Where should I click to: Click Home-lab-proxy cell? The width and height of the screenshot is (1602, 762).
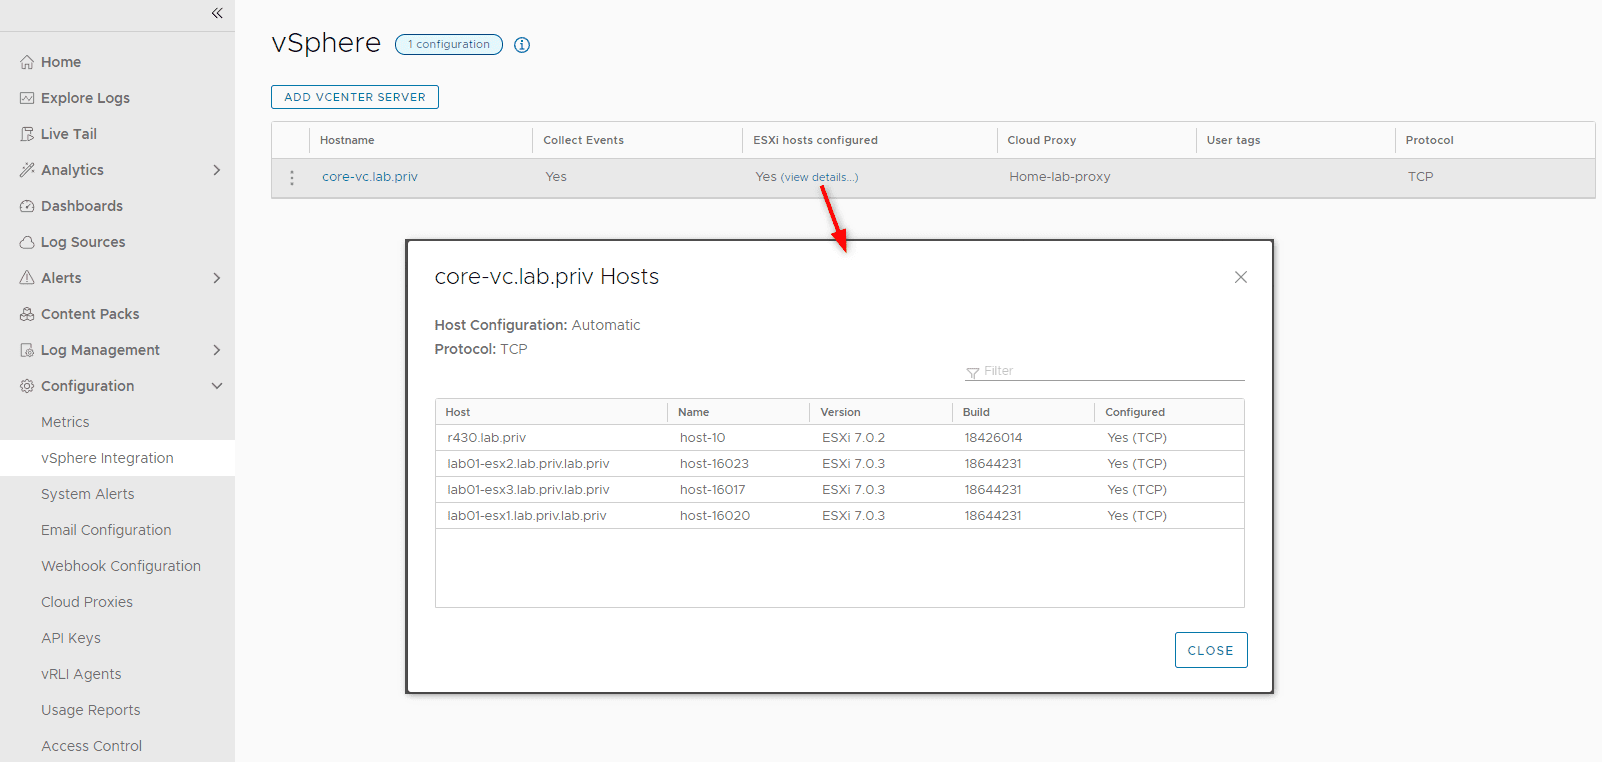point(1060,177)
